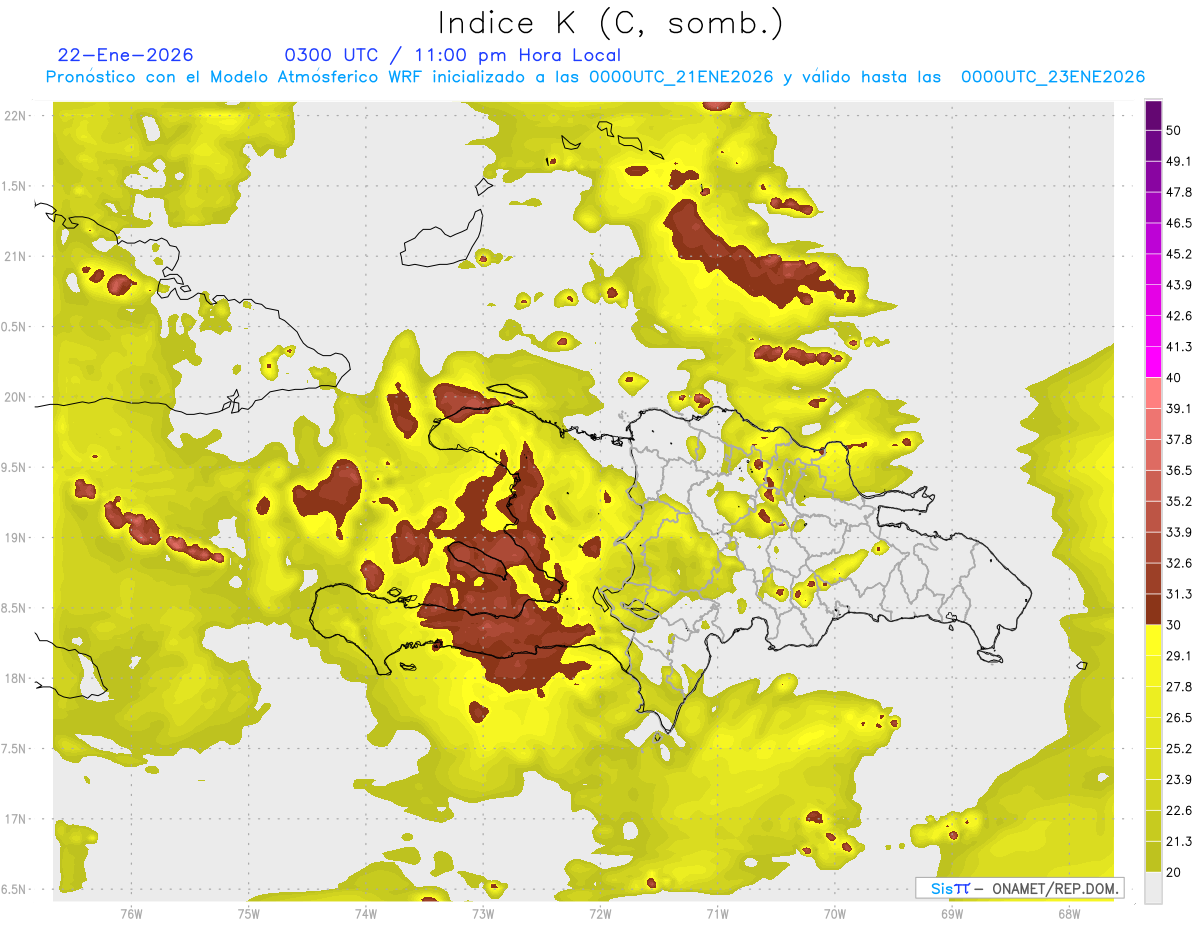Select color scale value "26.5"
This screenshot has height=927, width=1200.
(x=1179, y=718)
